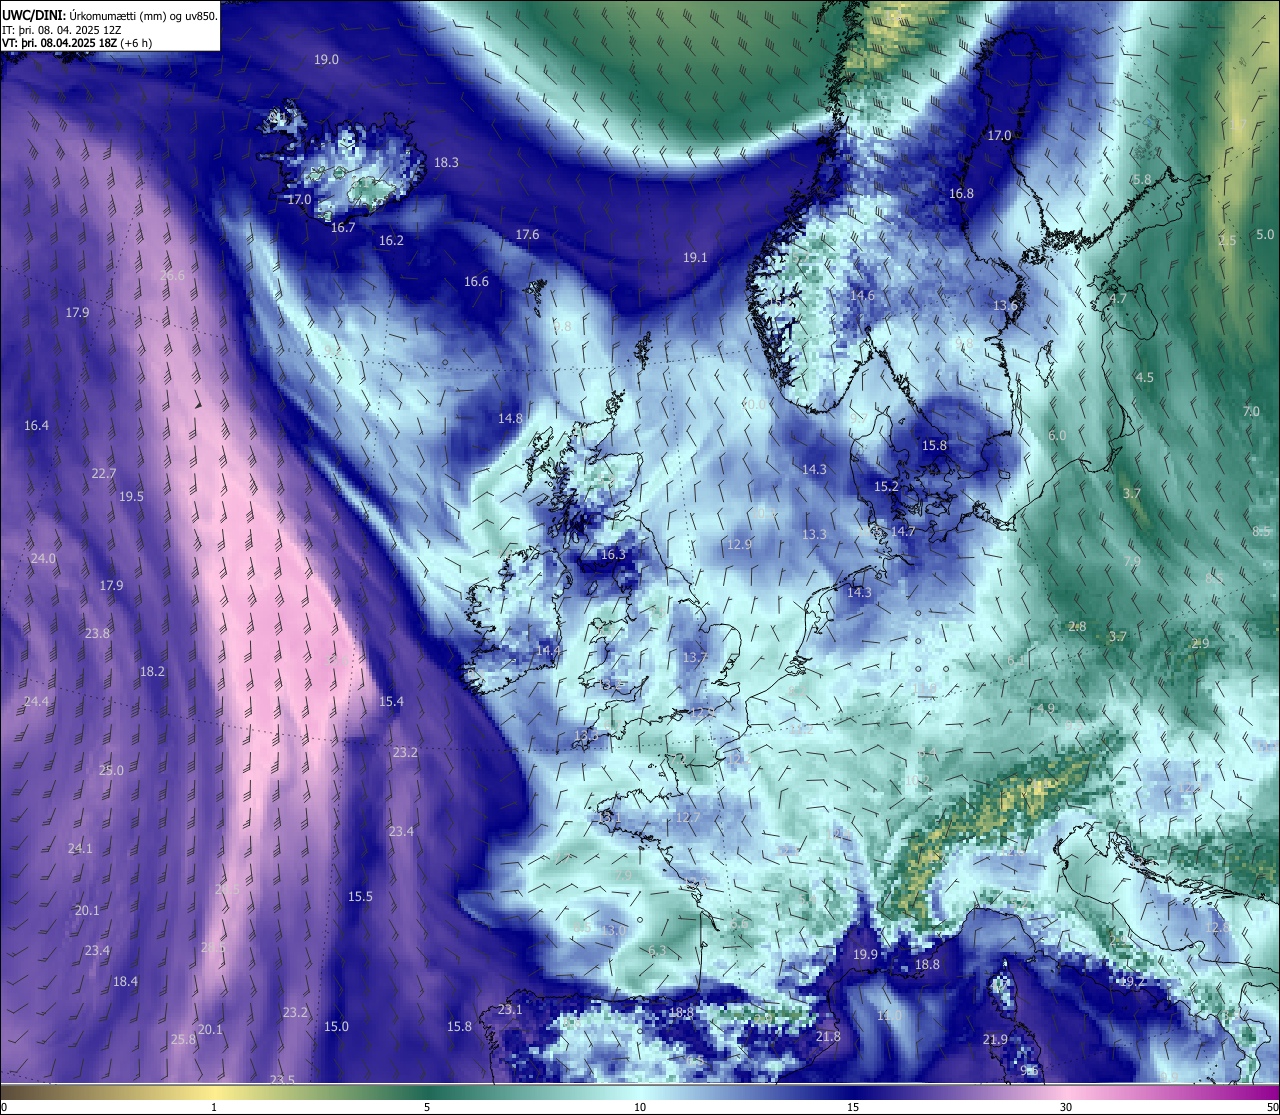This screenshot has width=1280, height=1115.
Task: Select the 14.8 map value
Action: [x=510, y=419]
